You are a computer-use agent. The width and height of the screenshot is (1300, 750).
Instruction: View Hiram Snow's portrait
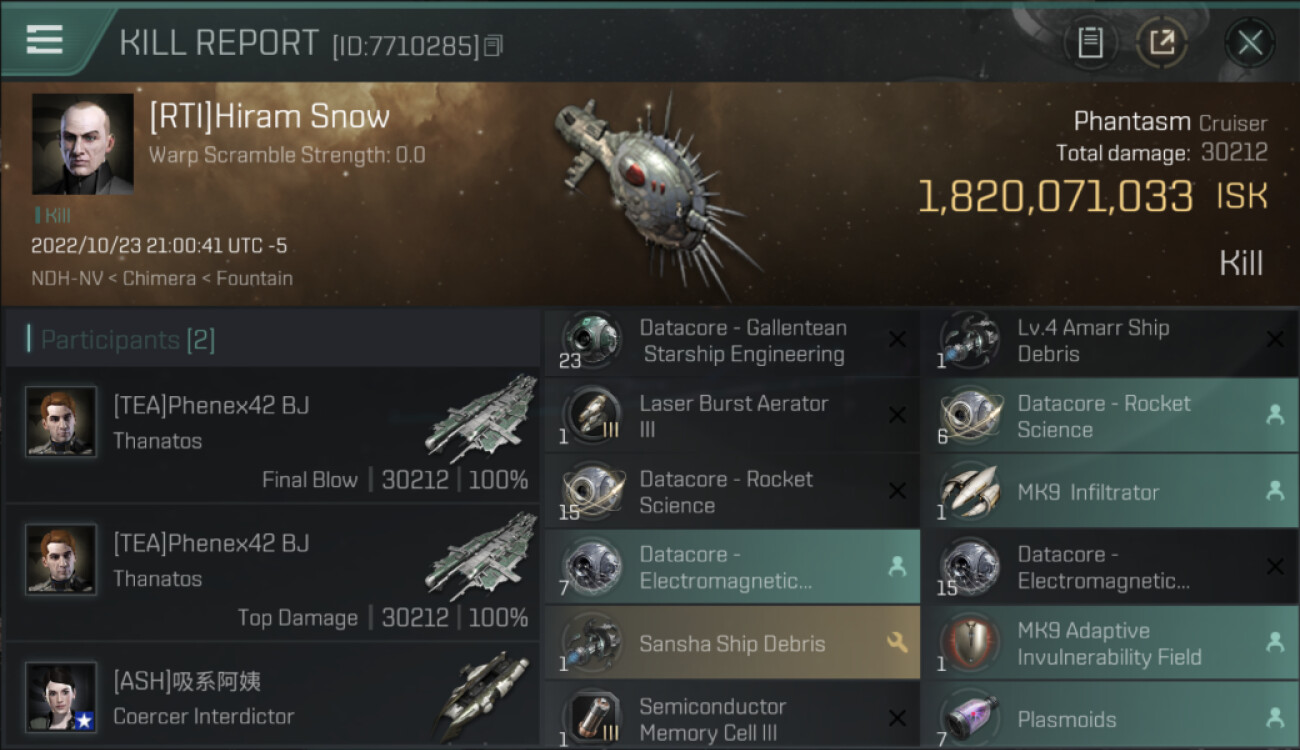tap(82, 144)
